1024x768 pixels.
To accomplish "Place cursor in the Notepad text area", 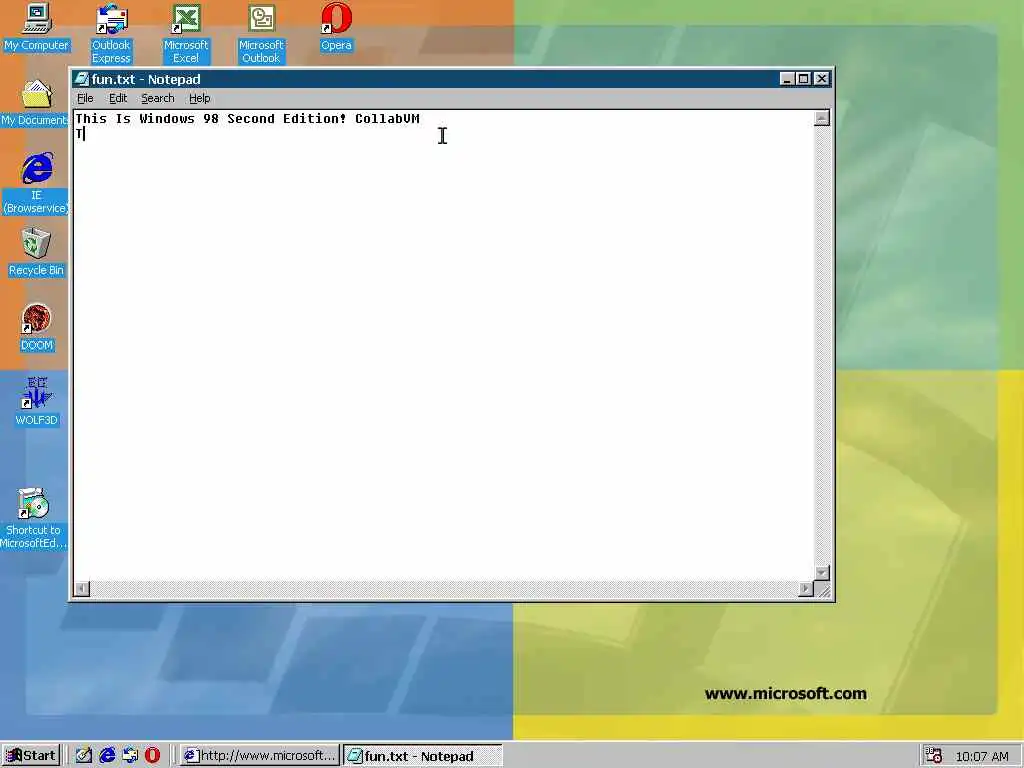I will pyautogui.click(x=444, y=345).
